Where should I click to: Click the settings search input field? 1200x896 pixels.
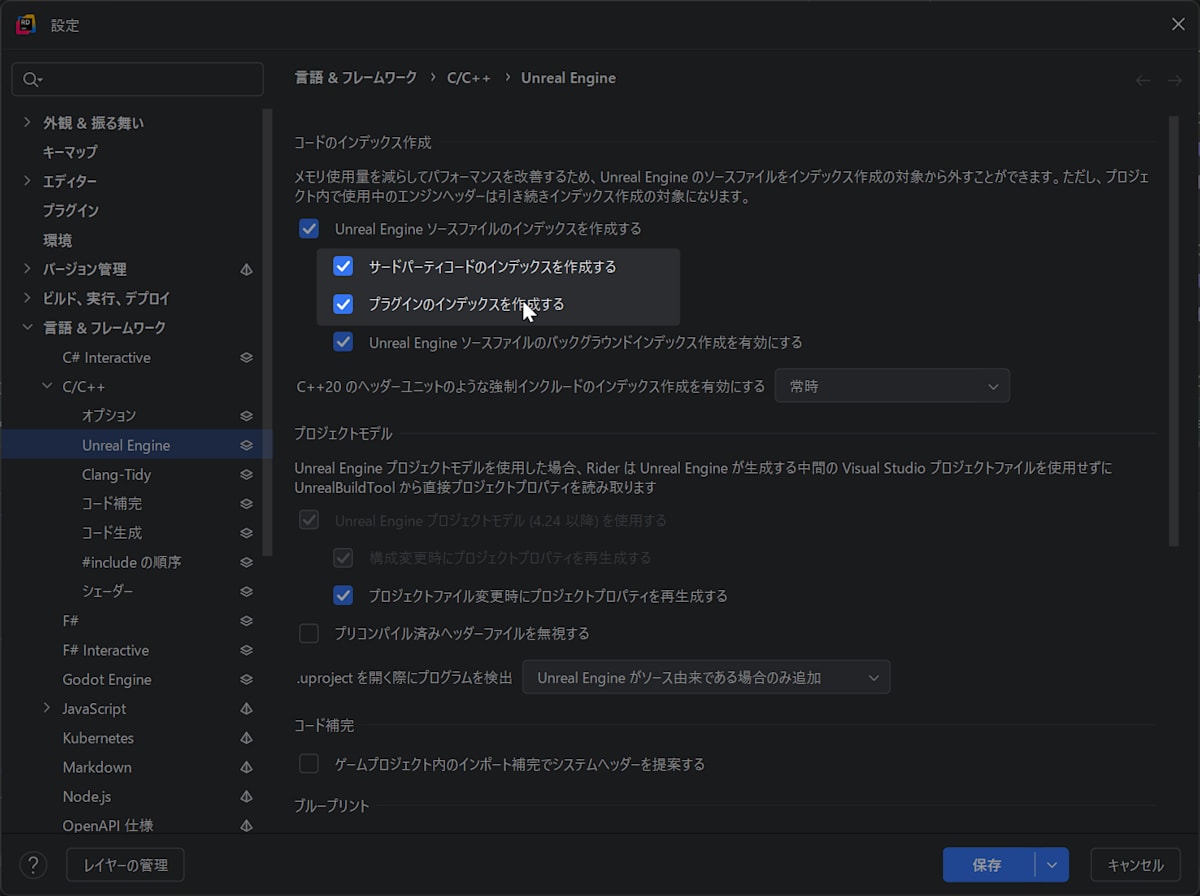(138, 80)
